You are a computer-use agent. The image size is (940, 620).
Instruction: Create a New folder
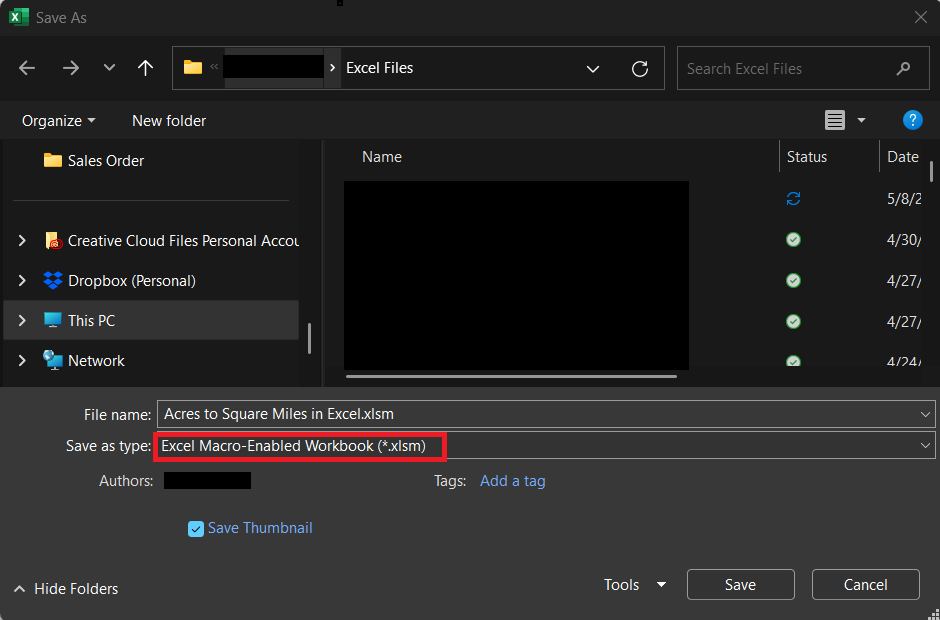coord(169,121)
